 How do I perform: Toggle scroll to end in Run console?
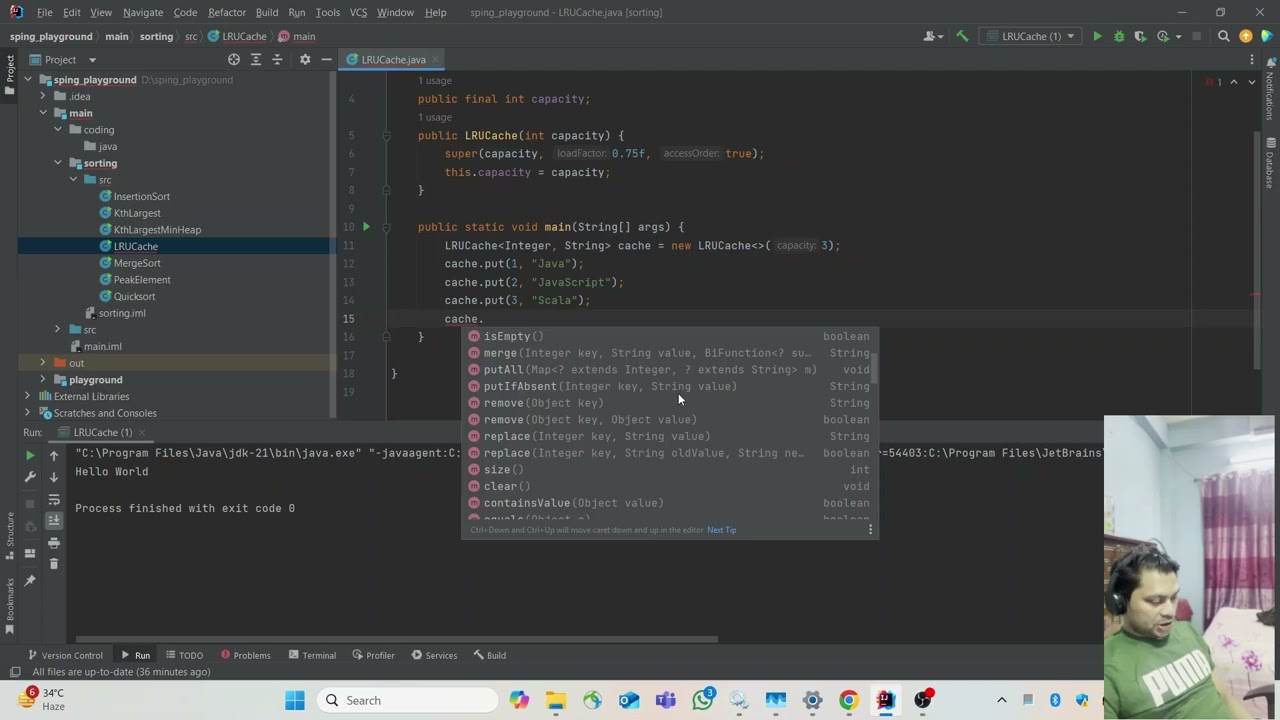54,521
